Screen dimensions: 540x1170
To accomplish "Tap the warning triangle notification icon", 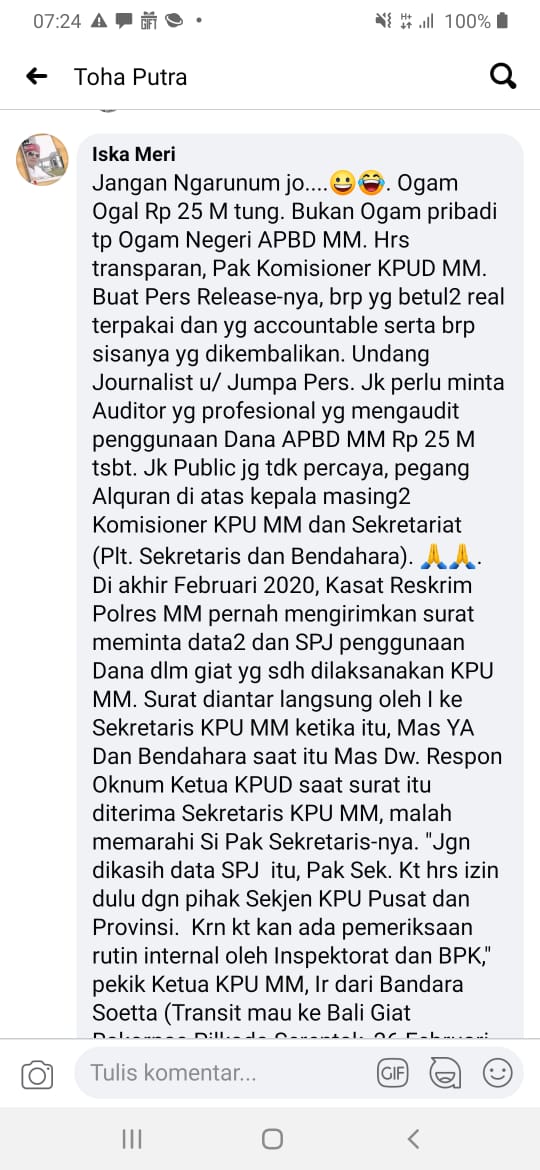I will coord(98,22).
